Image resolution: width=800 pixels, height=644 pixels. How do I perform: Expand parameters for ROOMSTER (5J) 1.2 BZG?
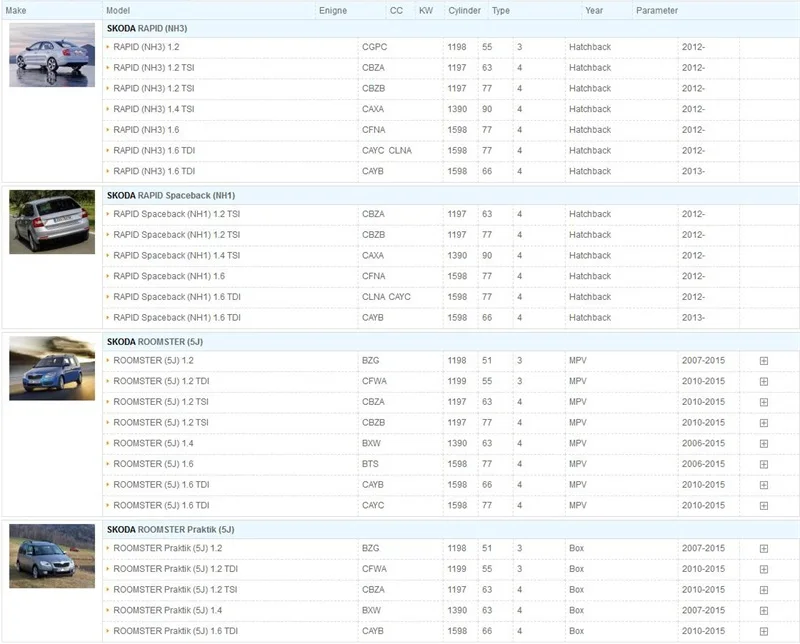click(763, 361)
